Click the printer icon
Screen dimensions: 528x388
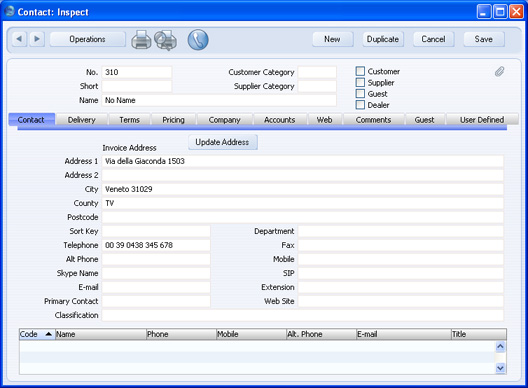(x=141, y=40)
